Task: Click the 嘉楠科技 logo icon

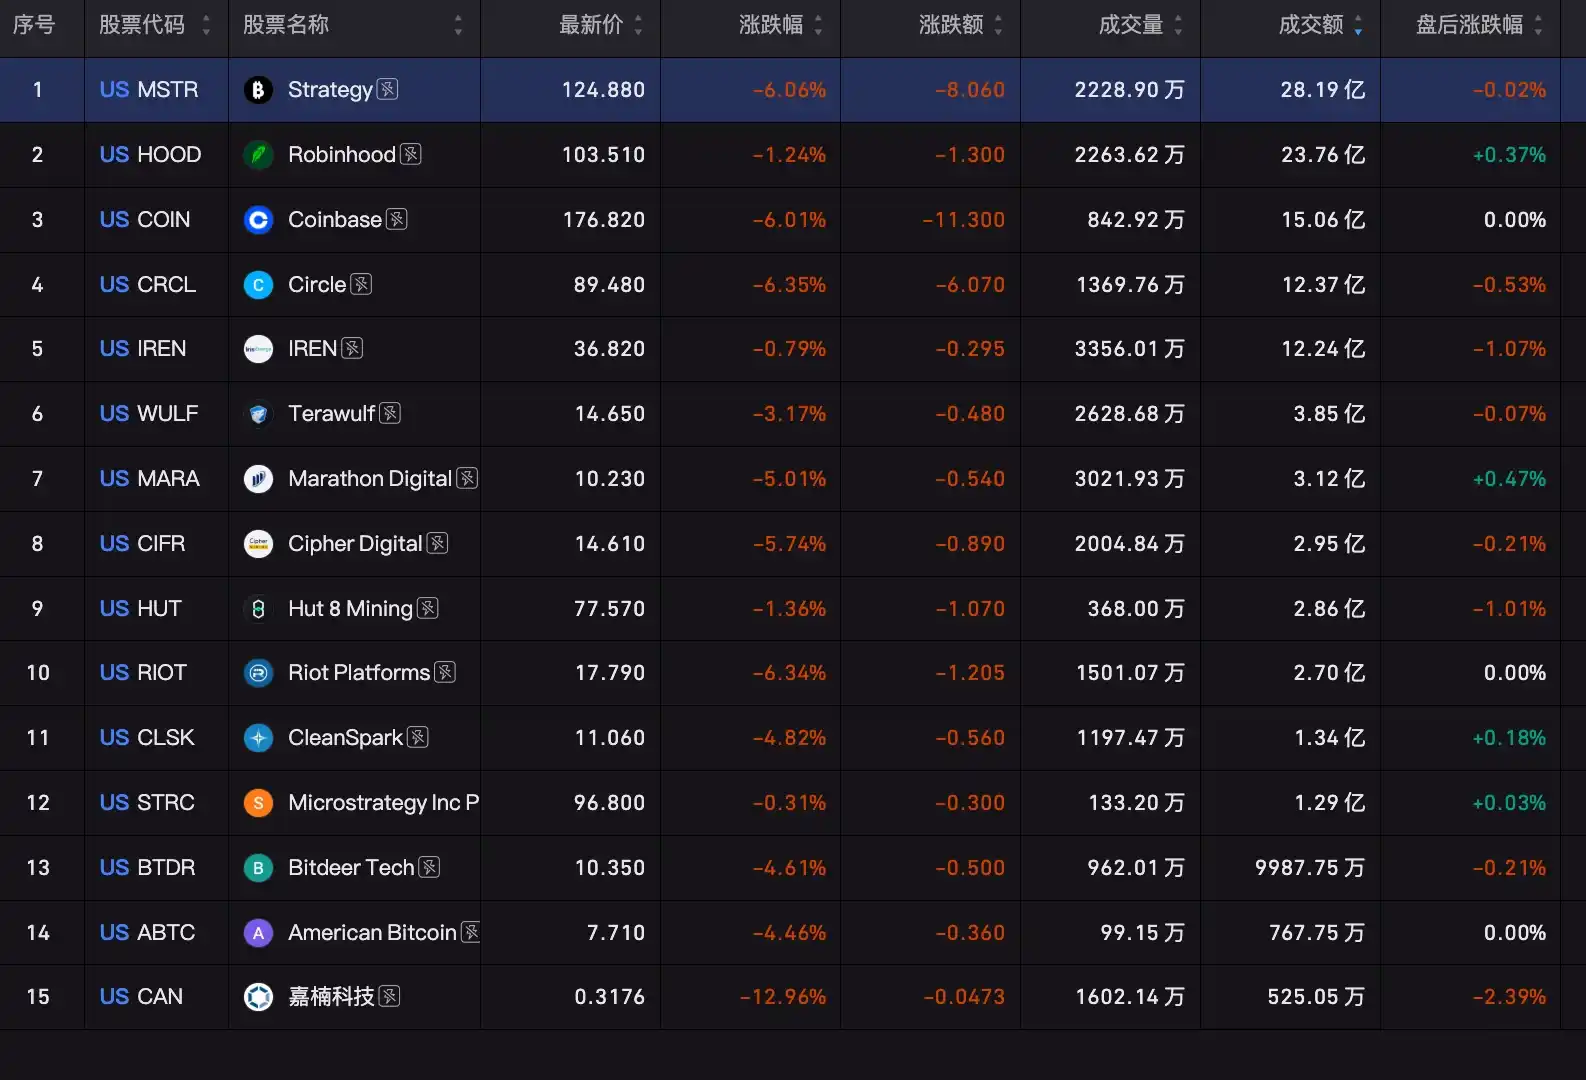Action: coord(258,997)
